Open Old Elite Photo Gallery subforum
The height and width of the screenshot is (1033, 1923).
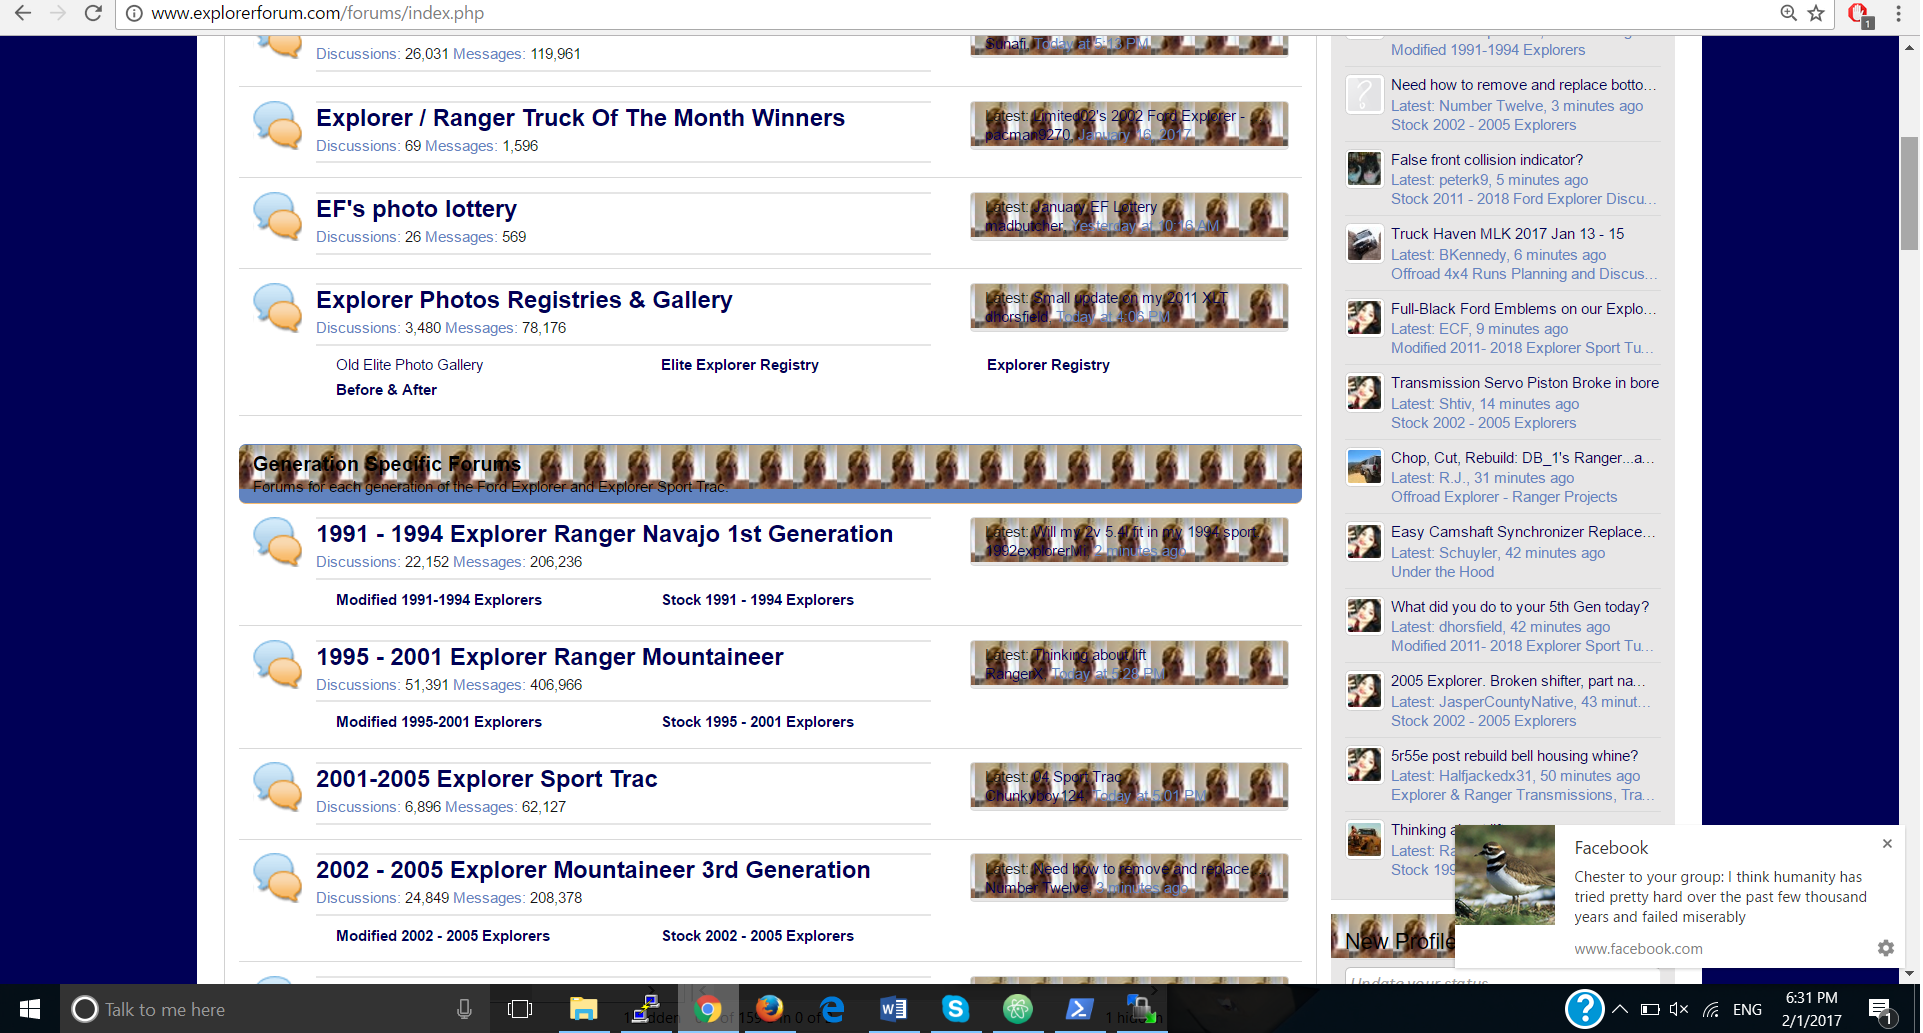coord(409,365)
